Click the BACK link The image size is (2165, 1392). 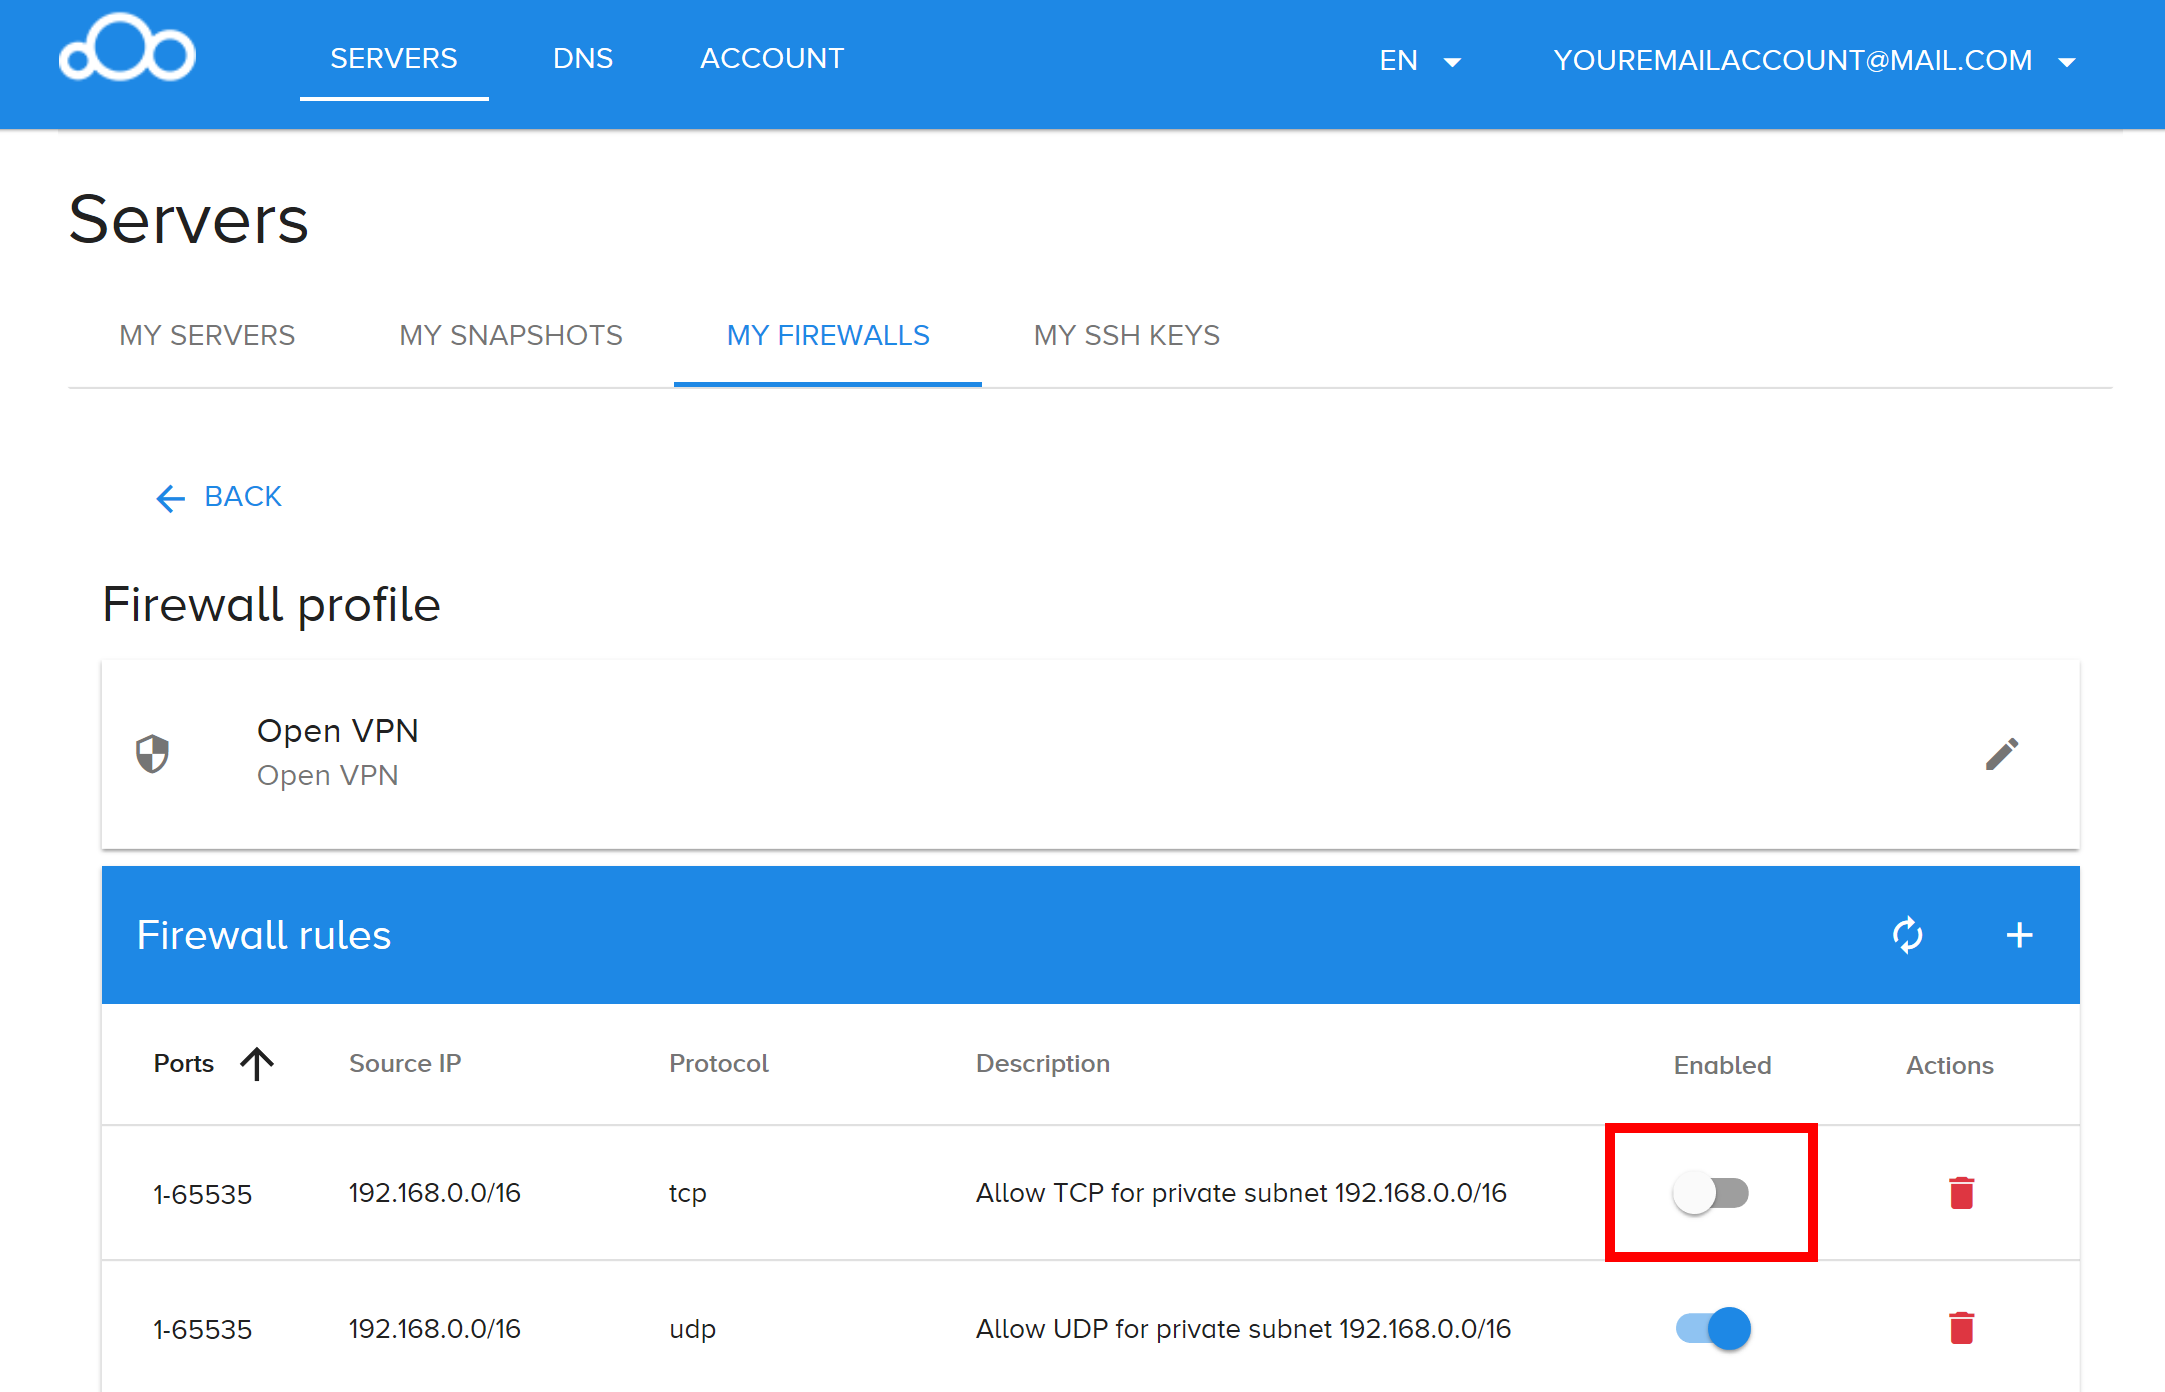click(219, 497)
